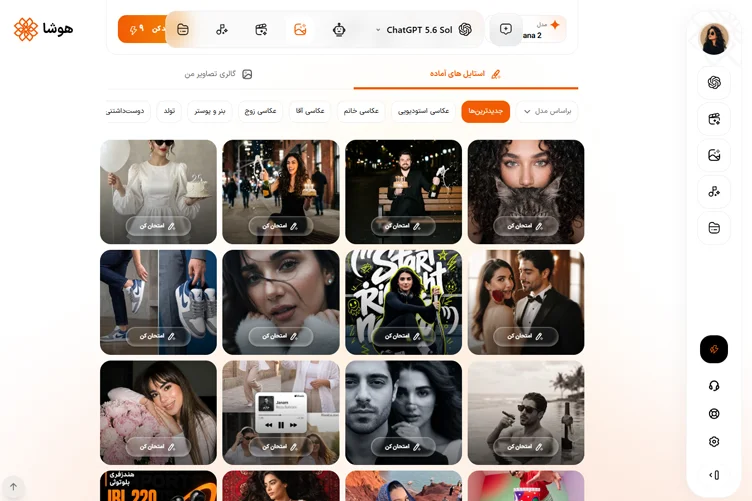Viewport: 752px width, 501px height.
Task: Open headset support icon in sidebar
Action: pos(714,386)
